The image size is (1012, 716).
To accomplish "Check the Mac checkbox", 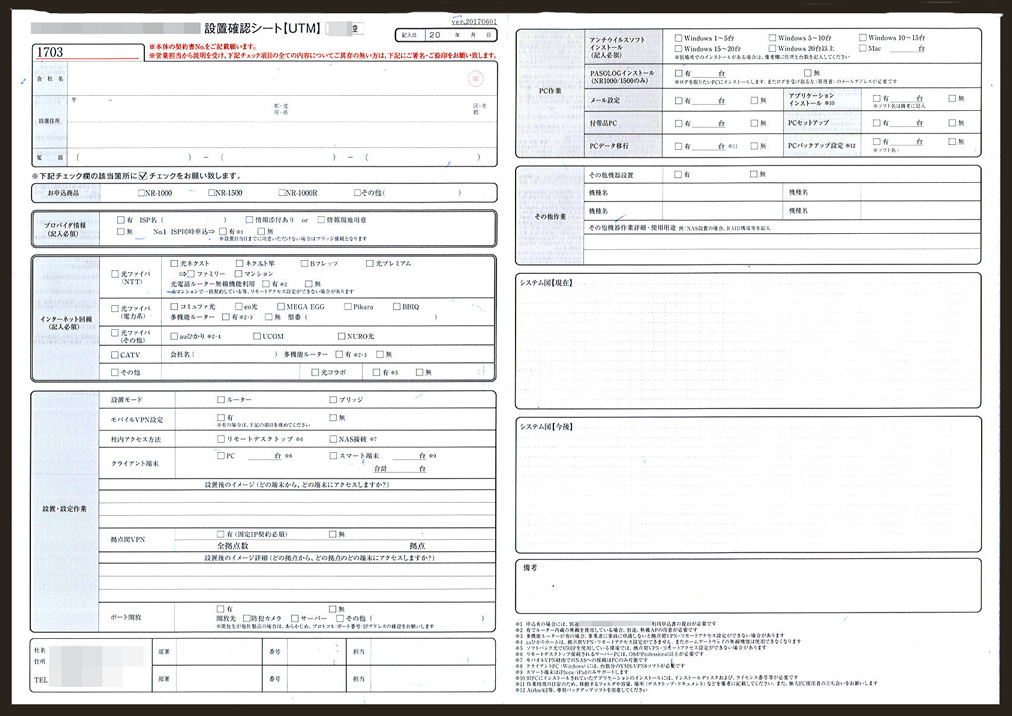I will [x=863, y=48].
